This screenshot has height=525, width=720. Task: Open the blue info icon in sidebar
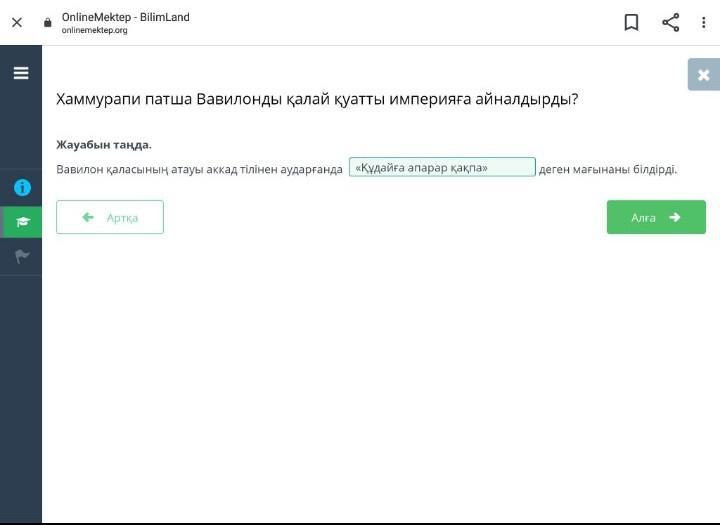coord(22,187)
